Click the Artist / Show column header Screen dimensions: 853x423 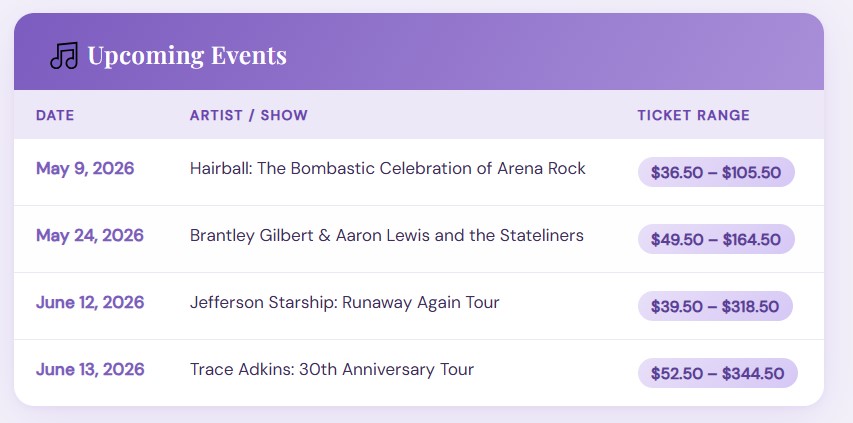249,116
